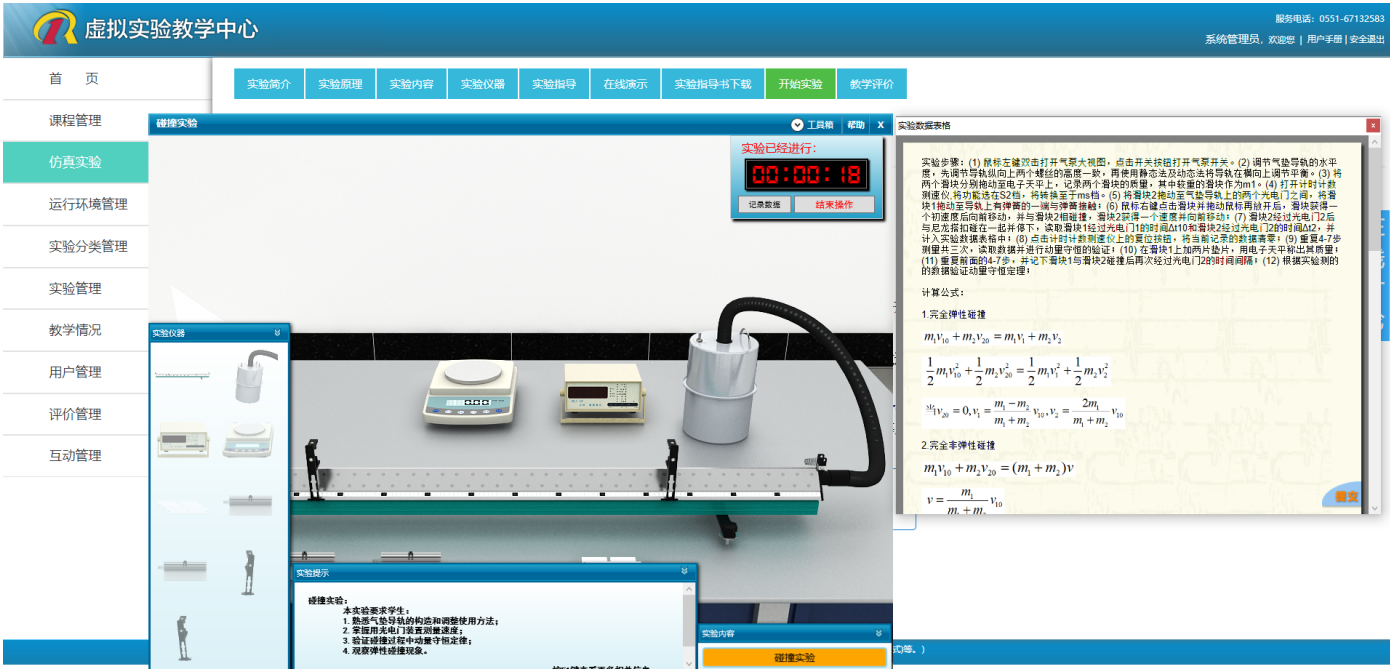The height and width of the screenshot is (669, 1390).
Task: Collapse the 实验提示 panel
Action: [685, 572]
